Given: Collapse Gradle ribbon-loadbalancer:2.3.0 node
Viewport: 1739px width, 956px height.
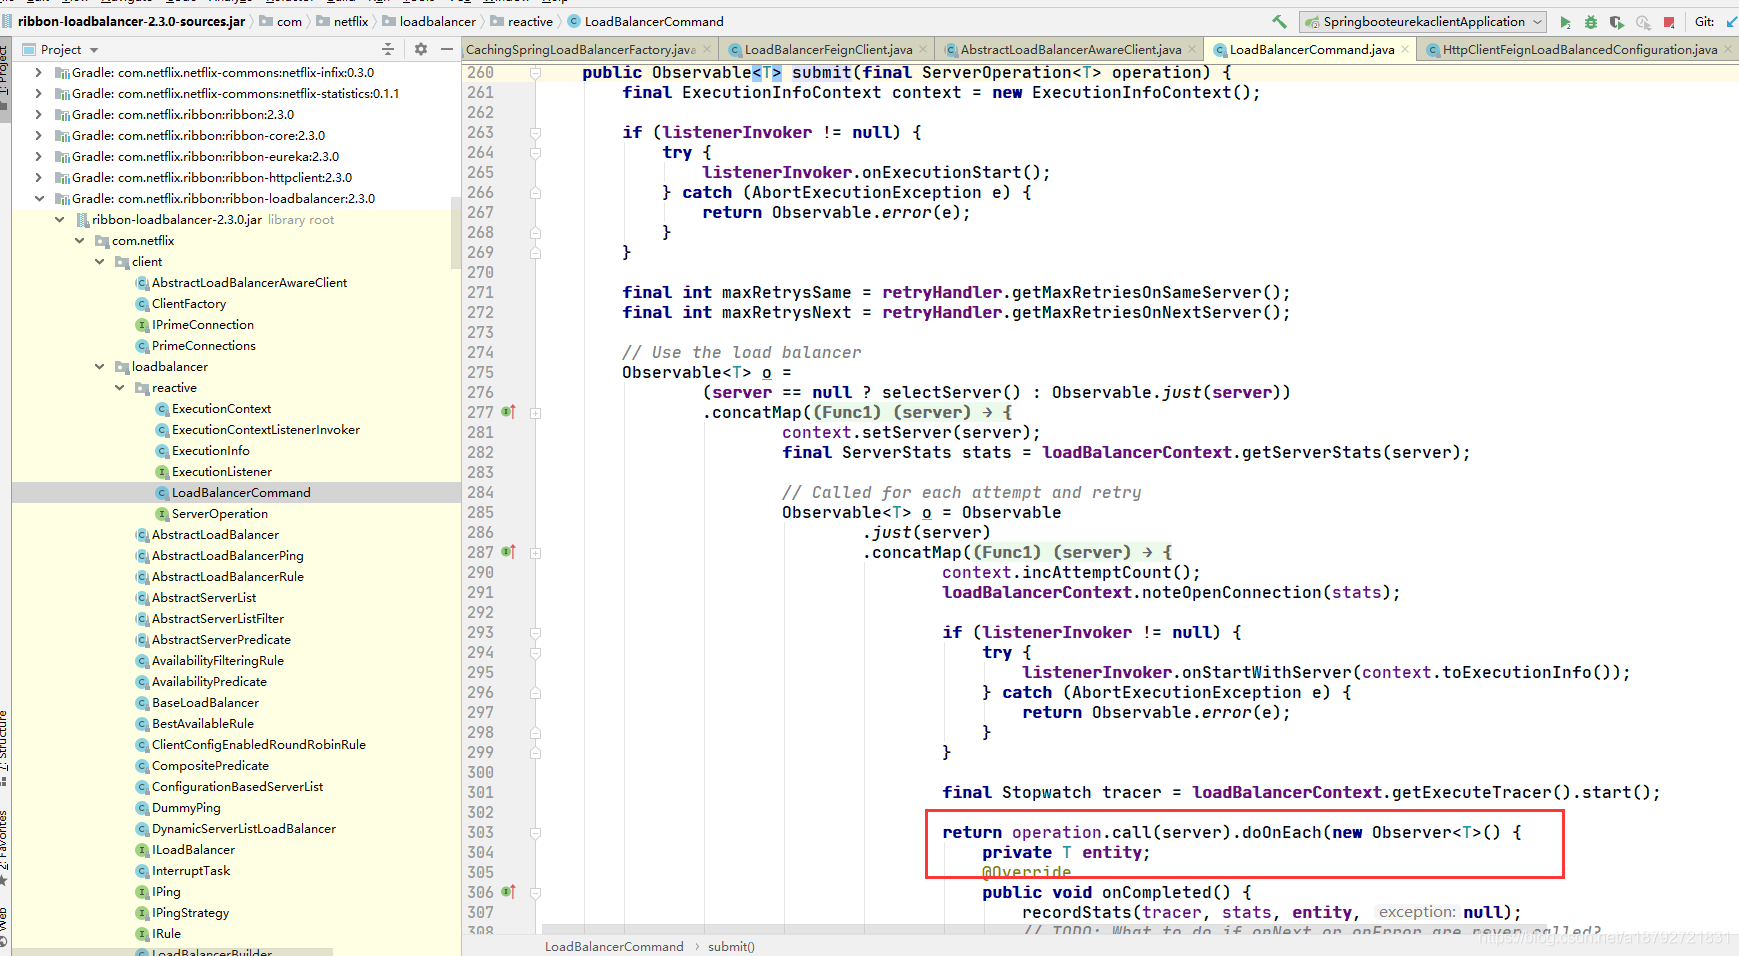Looking at the screenshot, I should pos(38,199).
